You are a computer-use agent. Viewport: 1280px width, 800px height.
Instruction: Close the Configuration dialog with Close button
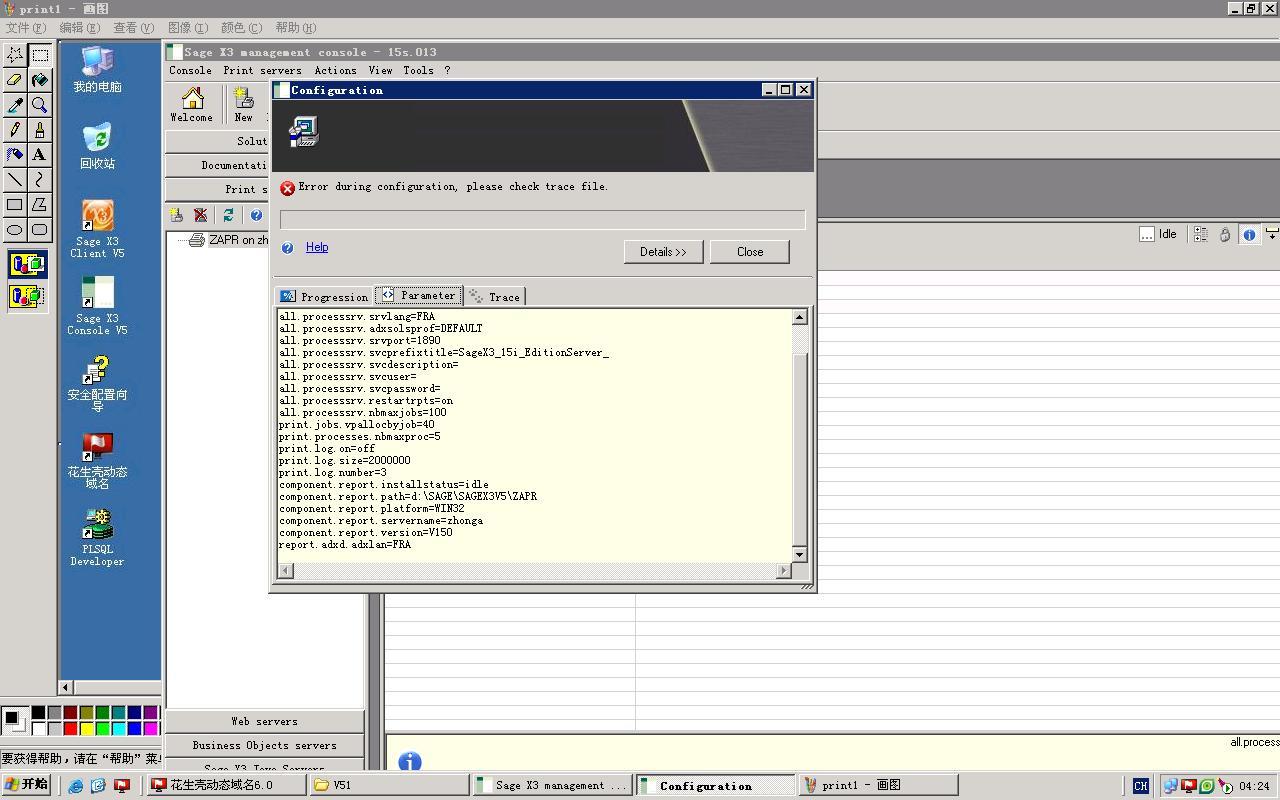click(749, 252)
